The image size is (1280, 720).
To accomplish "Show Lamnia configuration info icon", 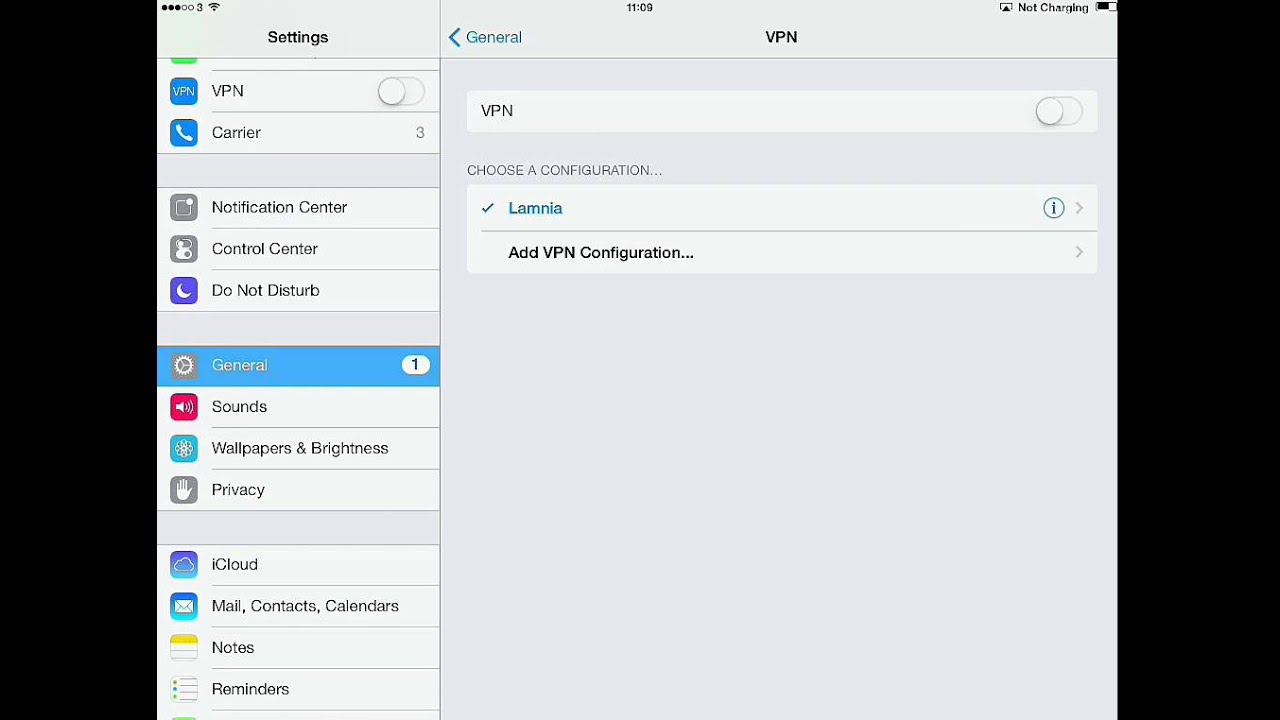I will [1053, 208].
